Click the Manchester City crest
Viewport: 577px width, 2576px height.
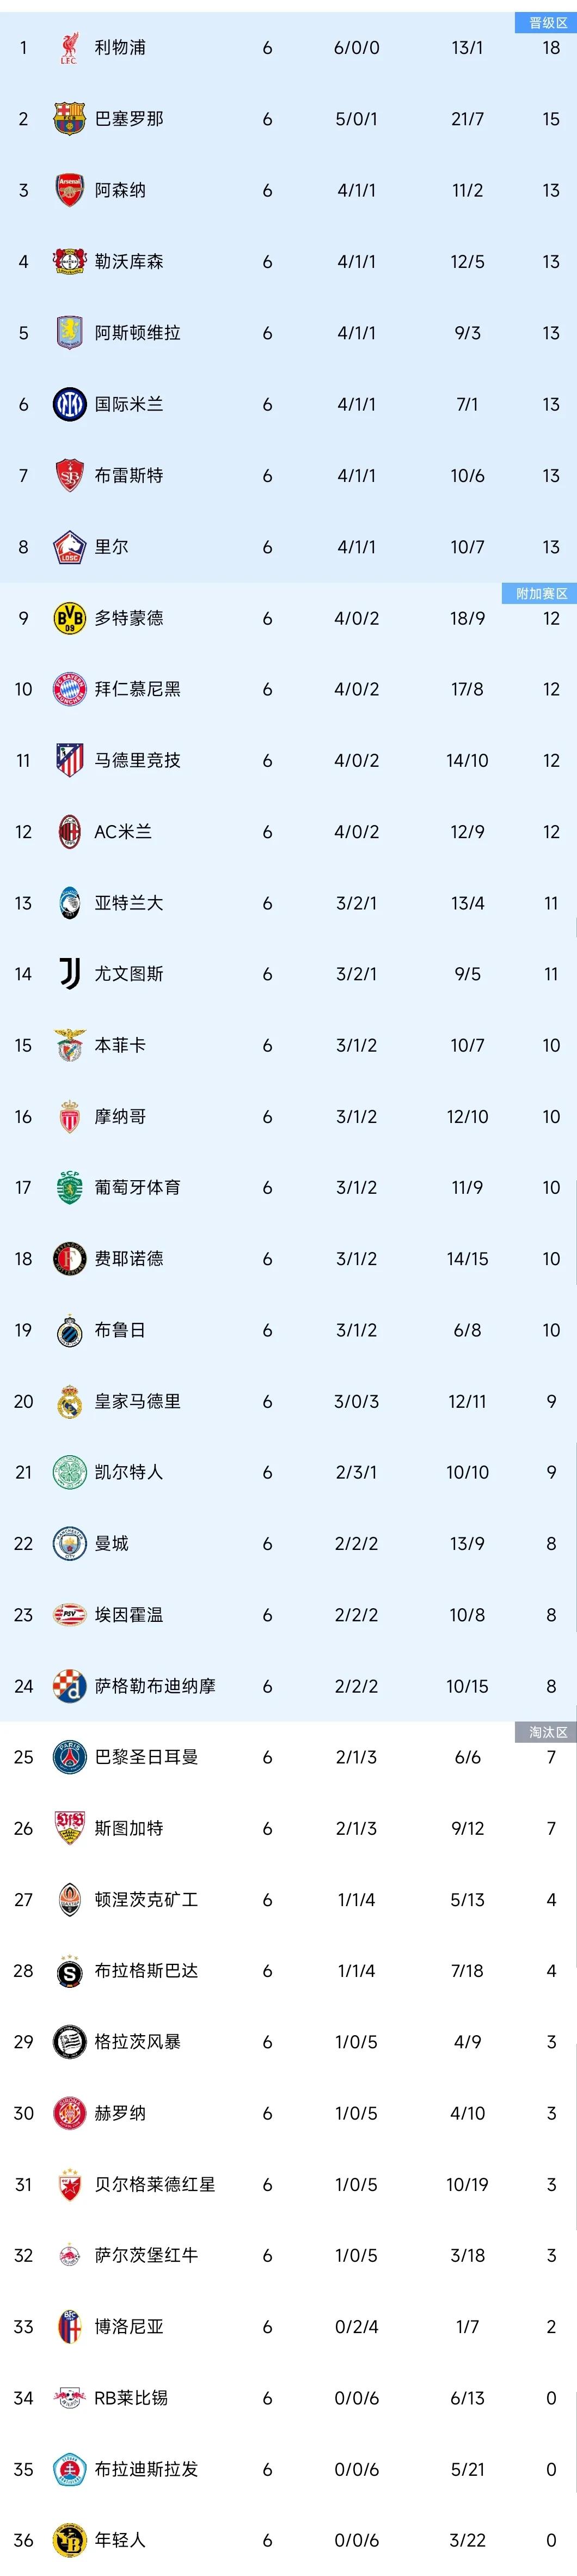[69, 1544]
